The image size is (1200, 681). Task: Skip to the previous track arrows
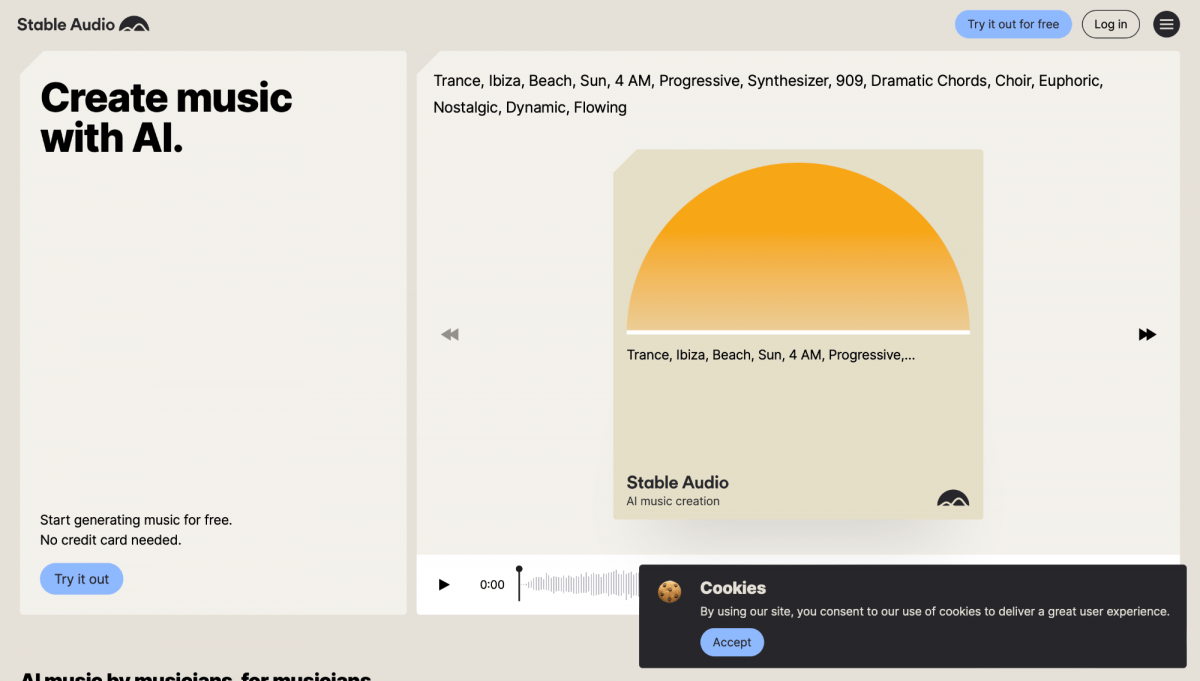[449, 334]
